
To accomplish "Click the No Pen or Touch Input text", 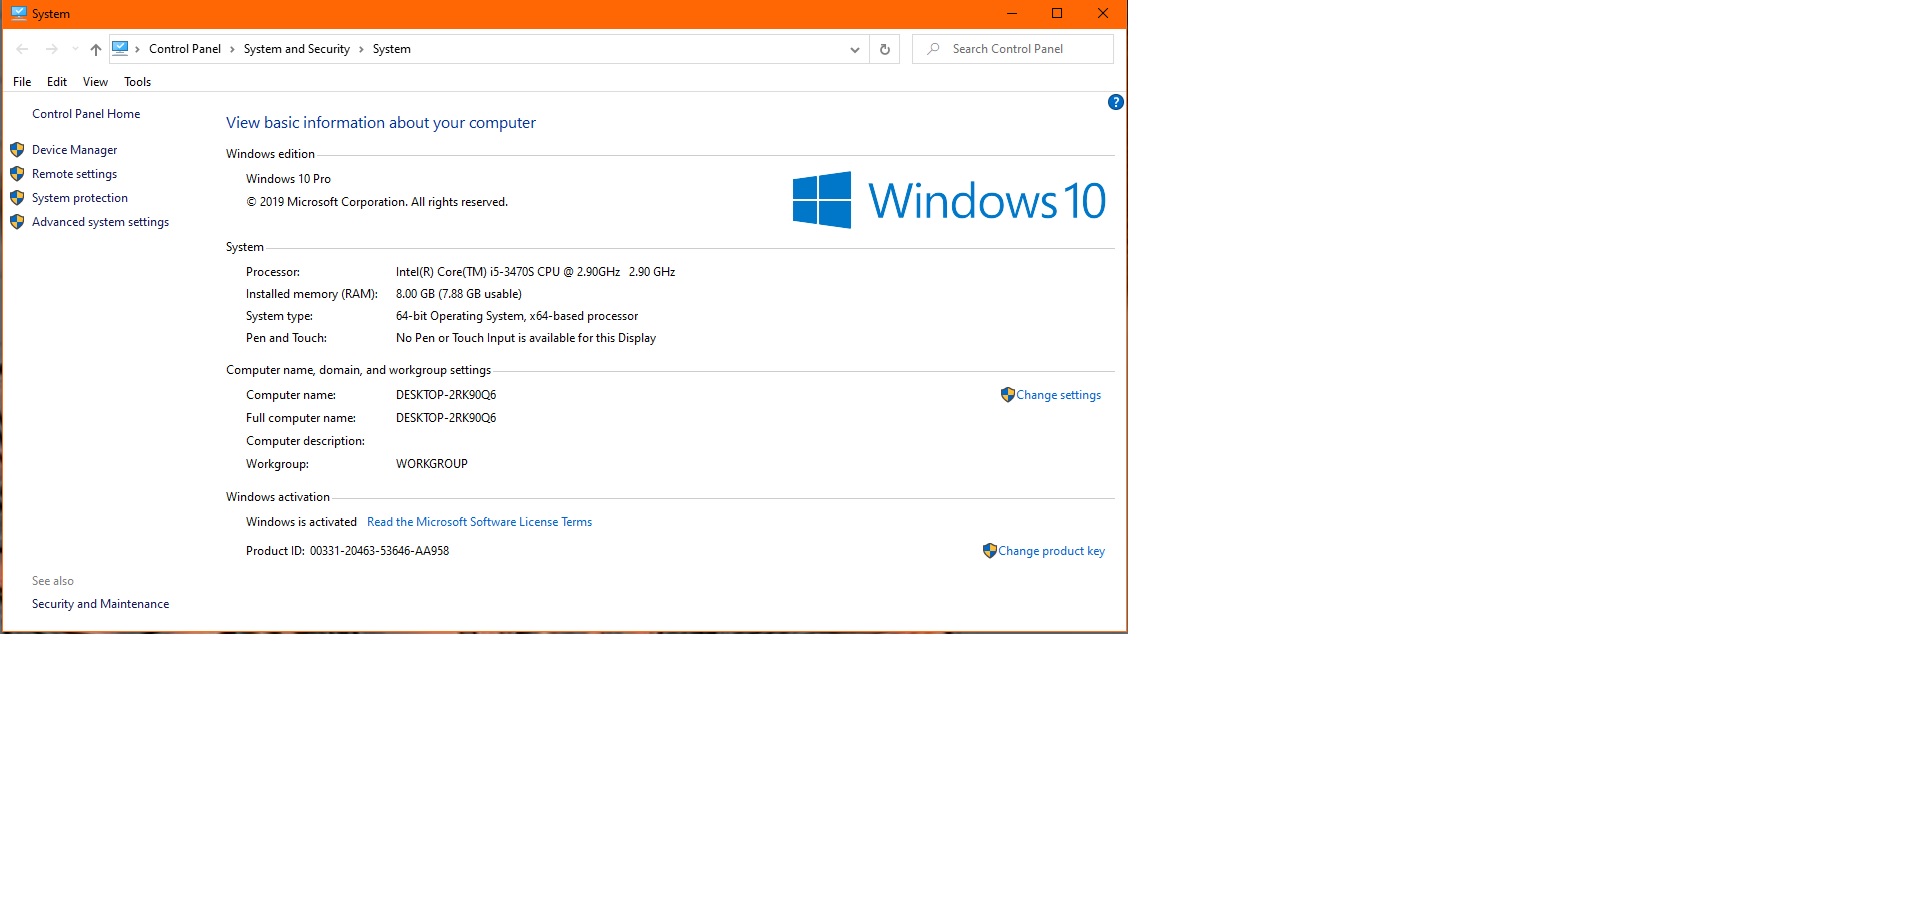I will coord(526,338).
